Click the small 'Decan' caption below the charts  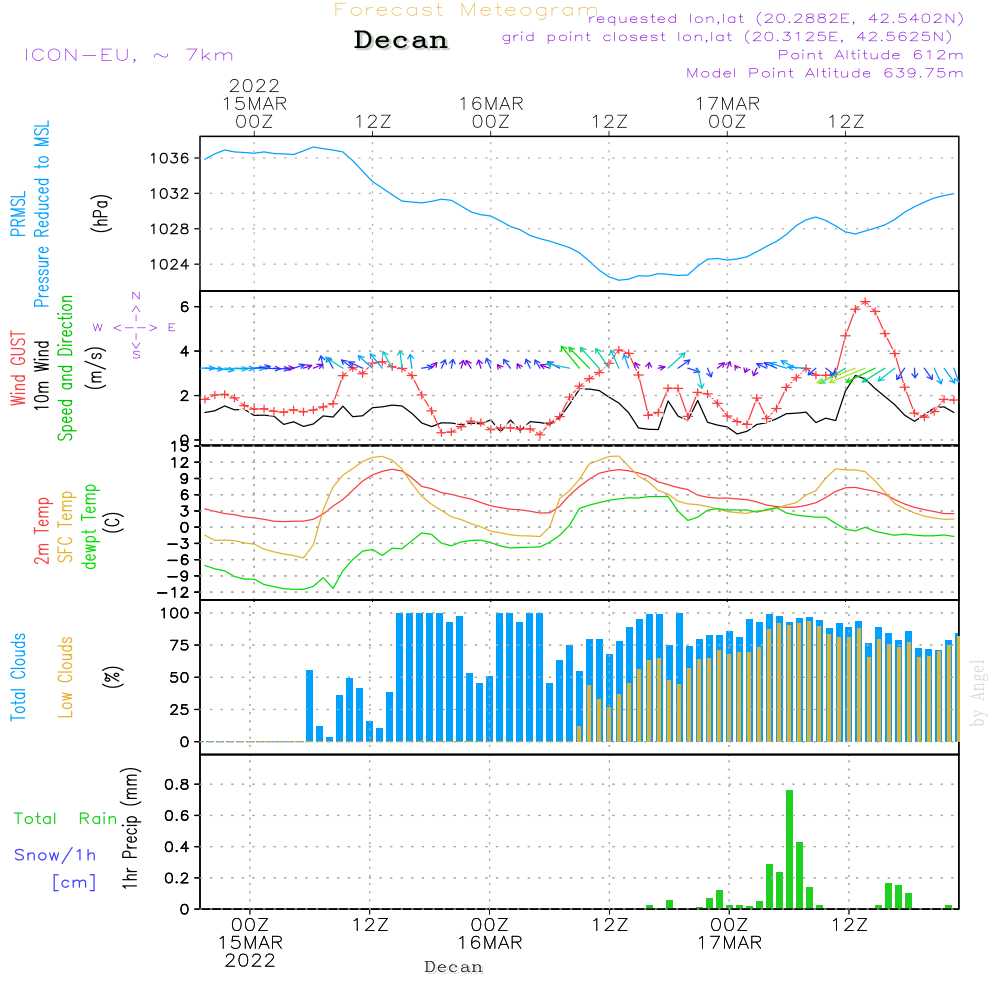pos(453,967)
